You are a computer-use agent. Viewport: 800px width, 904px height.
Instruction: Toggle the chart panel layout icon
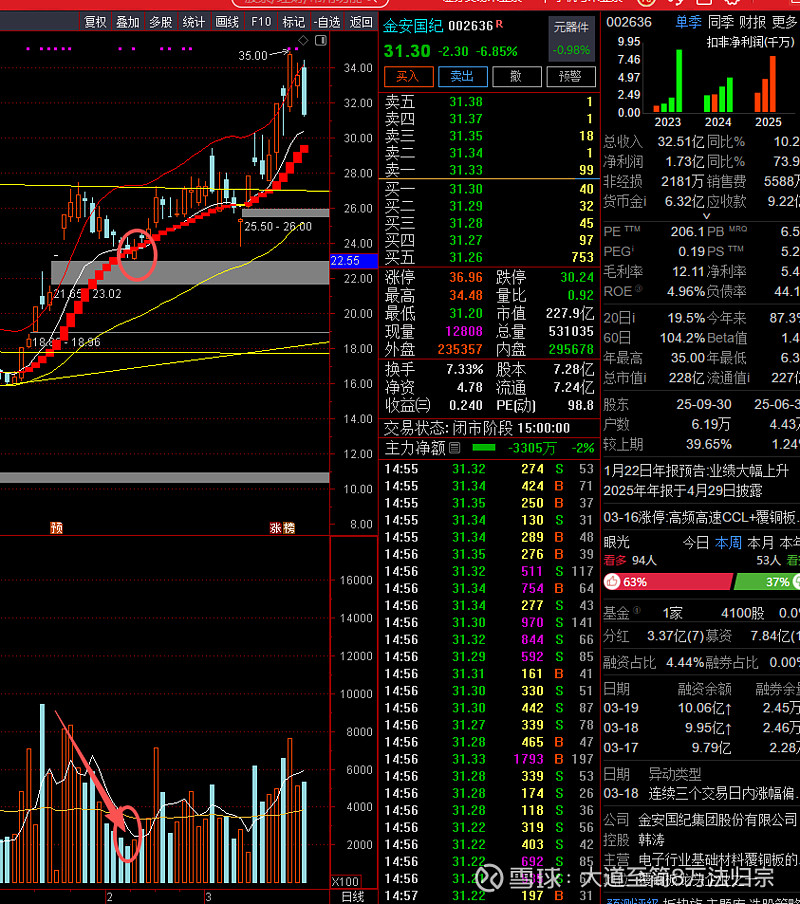coord(321,40)
